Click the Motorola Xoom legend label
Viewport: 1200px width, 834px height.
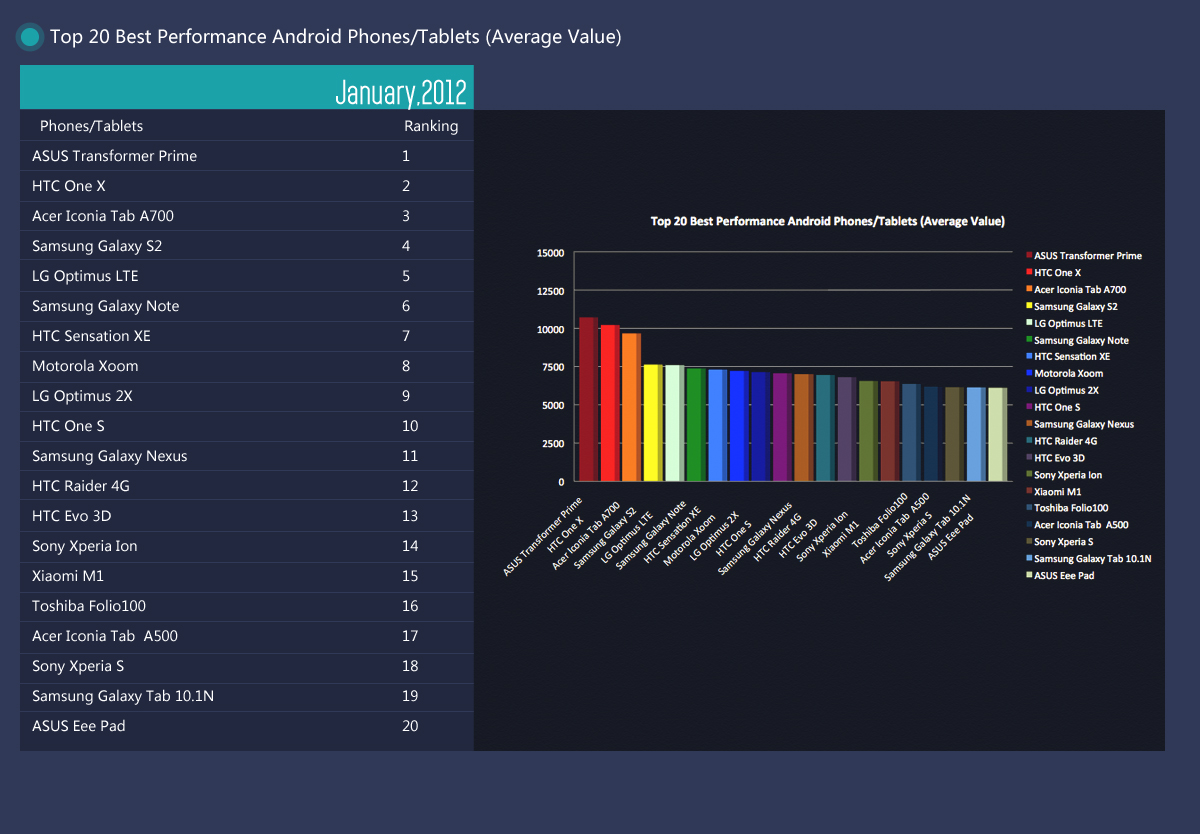[1069, 373]
